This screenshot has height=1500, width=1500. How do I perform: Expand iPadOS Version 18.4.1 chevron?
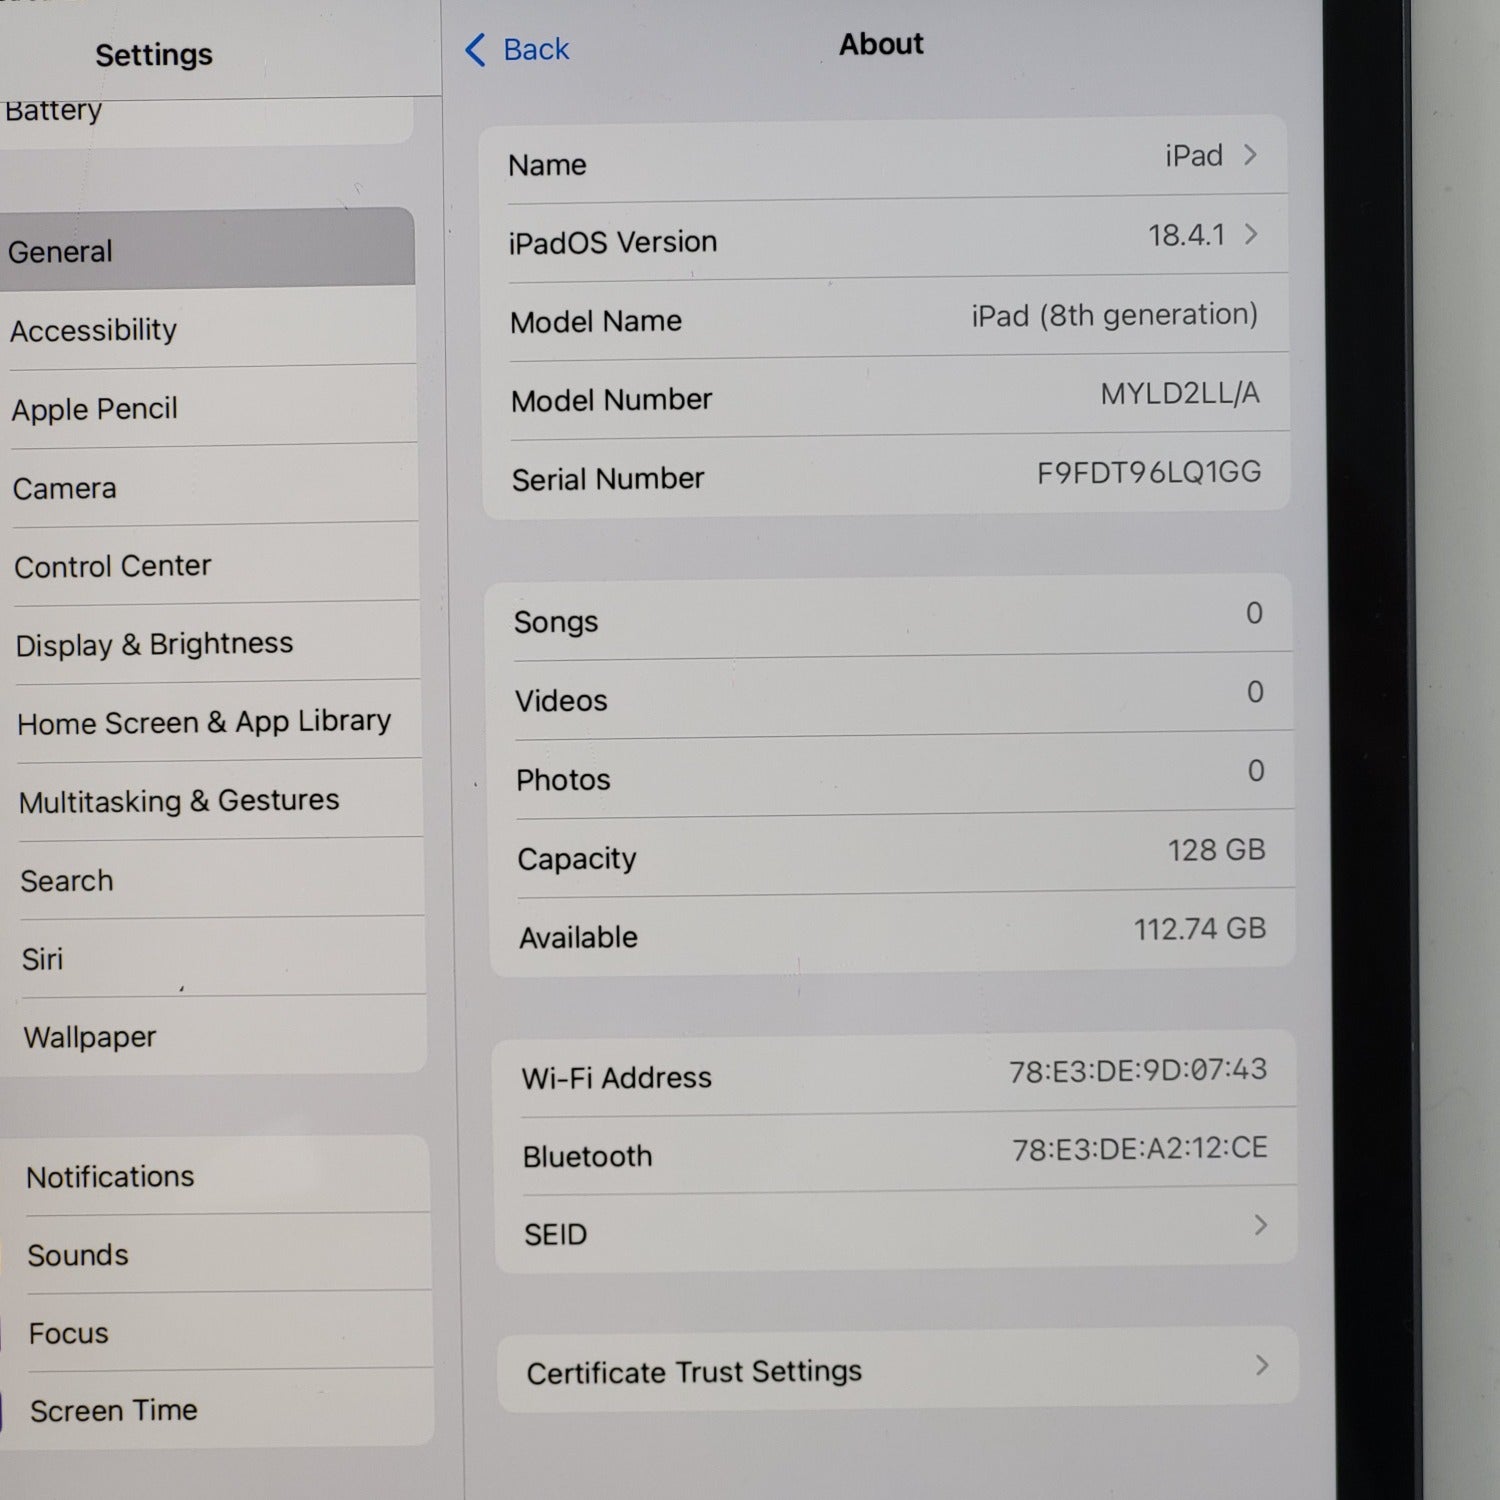coord(1251,234)
